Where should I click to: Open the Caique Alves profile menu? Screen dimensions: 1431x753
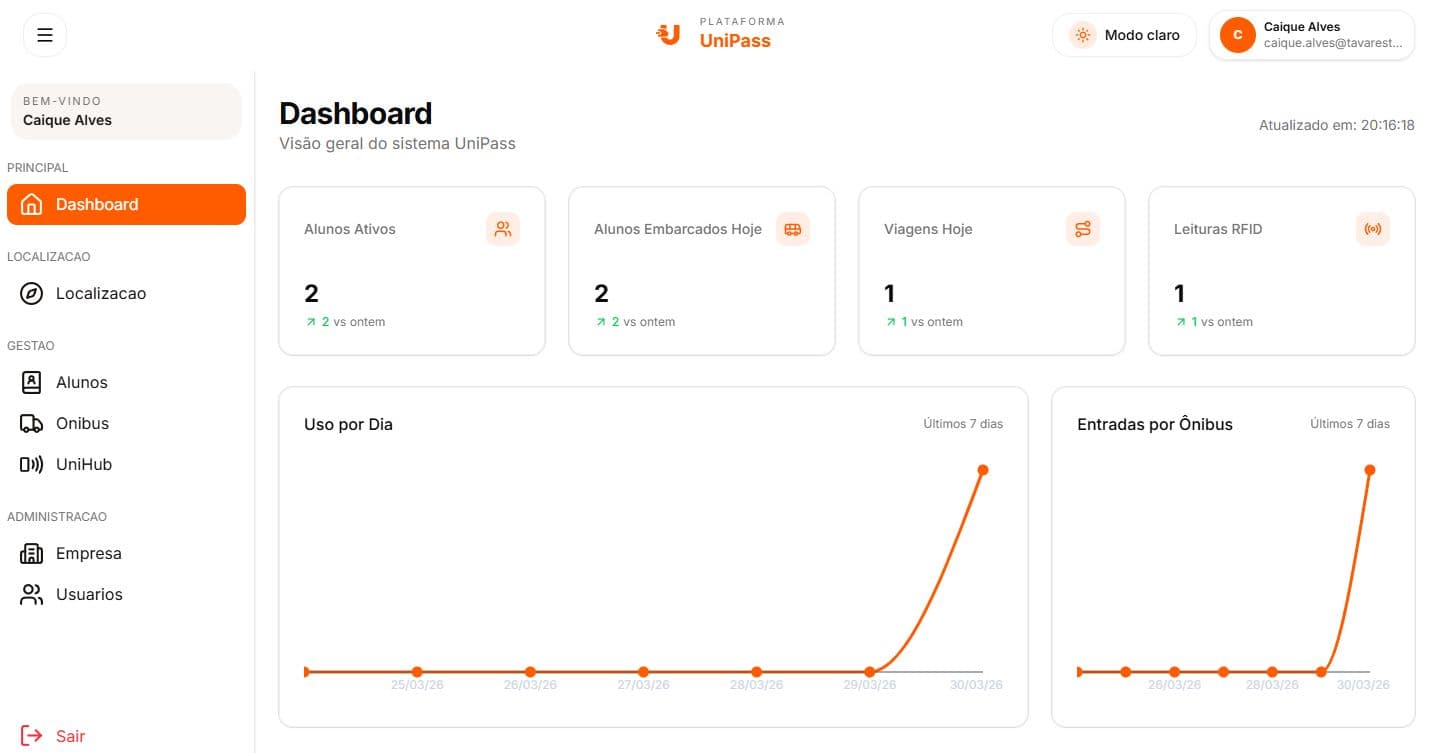point(1311,35)
